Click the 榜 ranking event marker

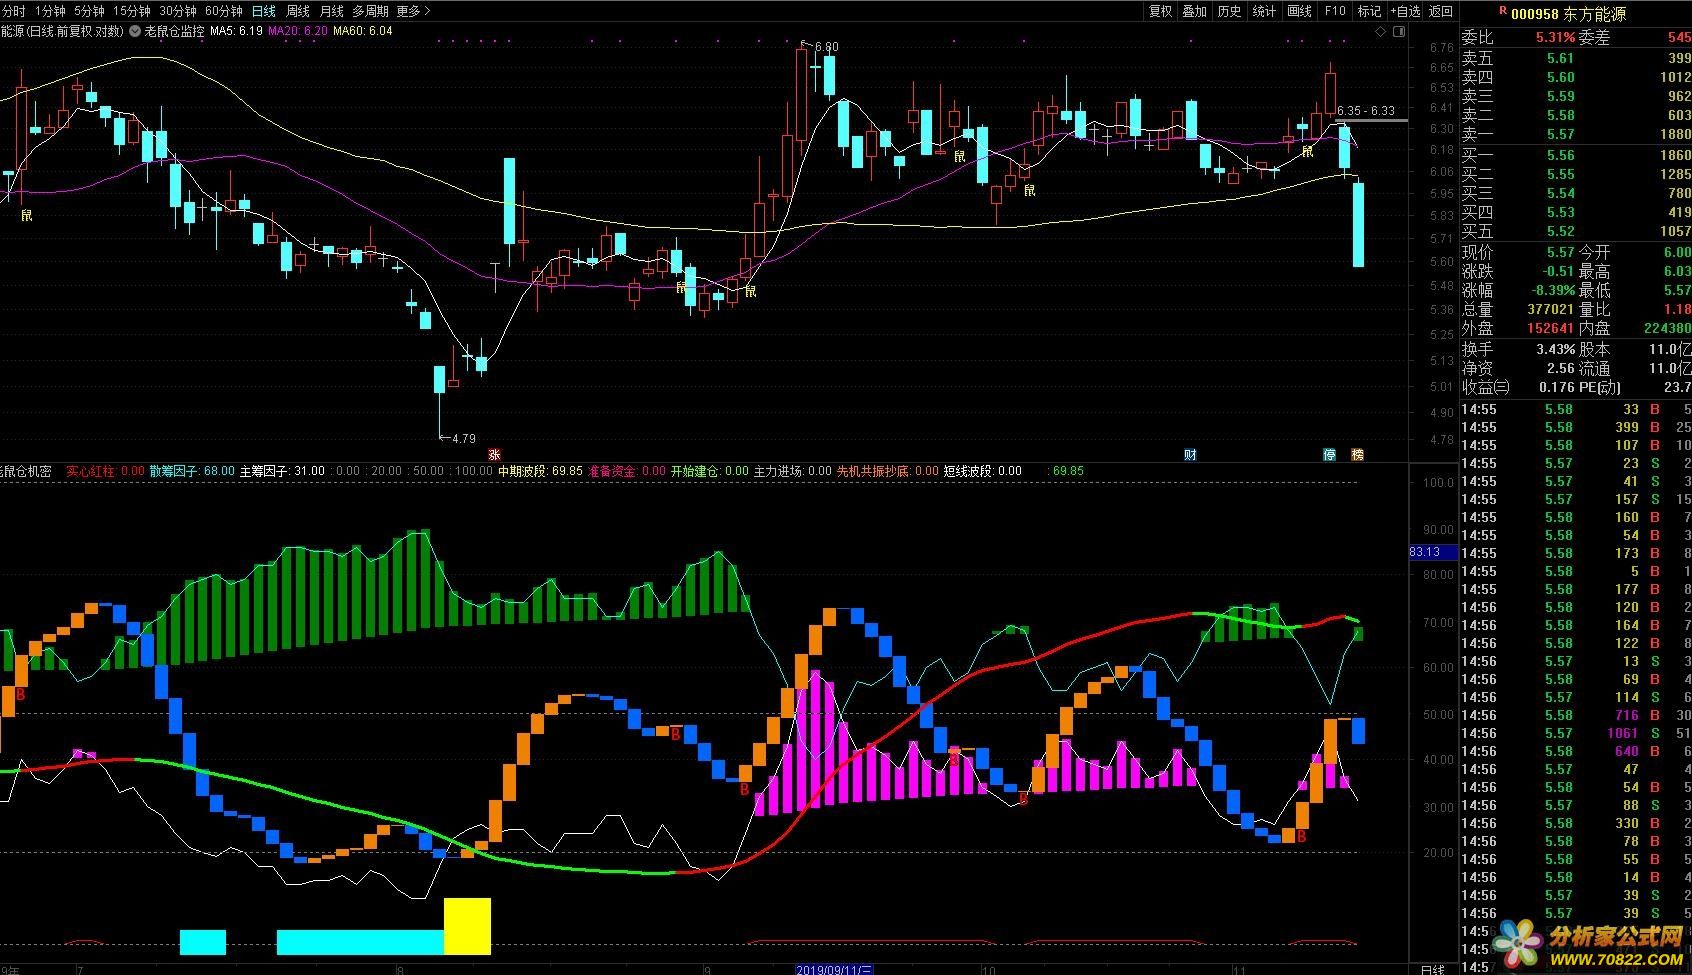(x=1357, y=454)
